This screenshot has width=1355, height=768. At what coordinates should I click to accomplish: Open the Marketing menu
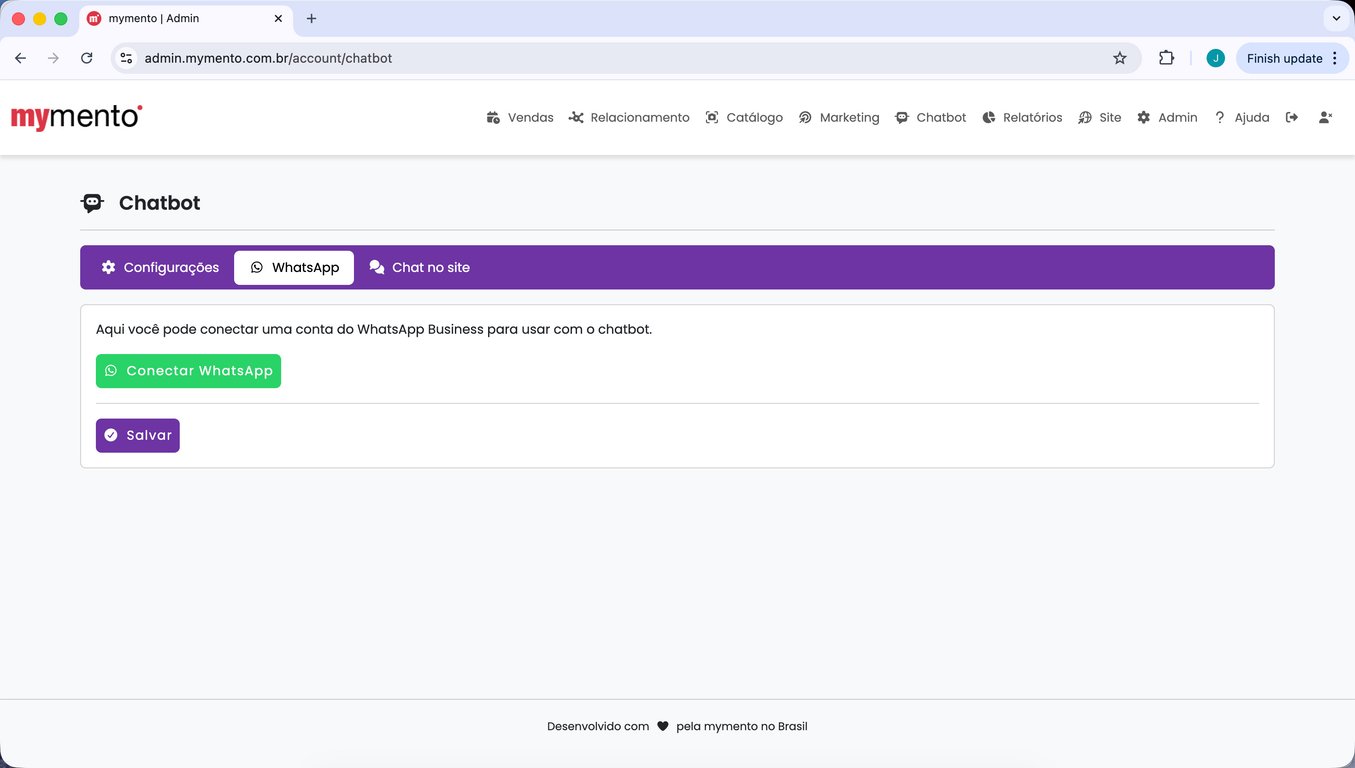[x=839, y=117]
